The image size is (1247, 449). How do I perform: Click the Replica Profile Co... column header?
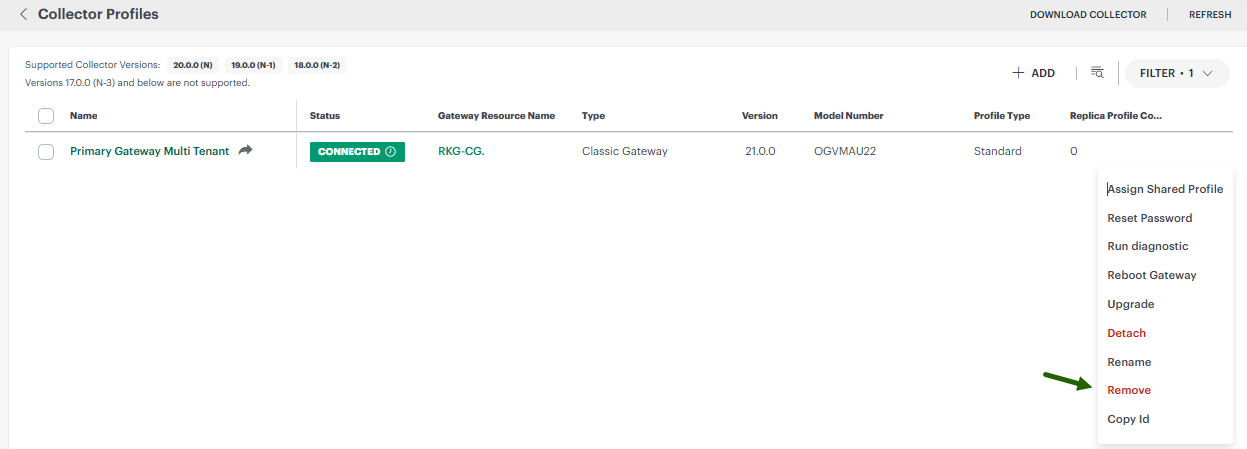click(x=1116, y=116)
